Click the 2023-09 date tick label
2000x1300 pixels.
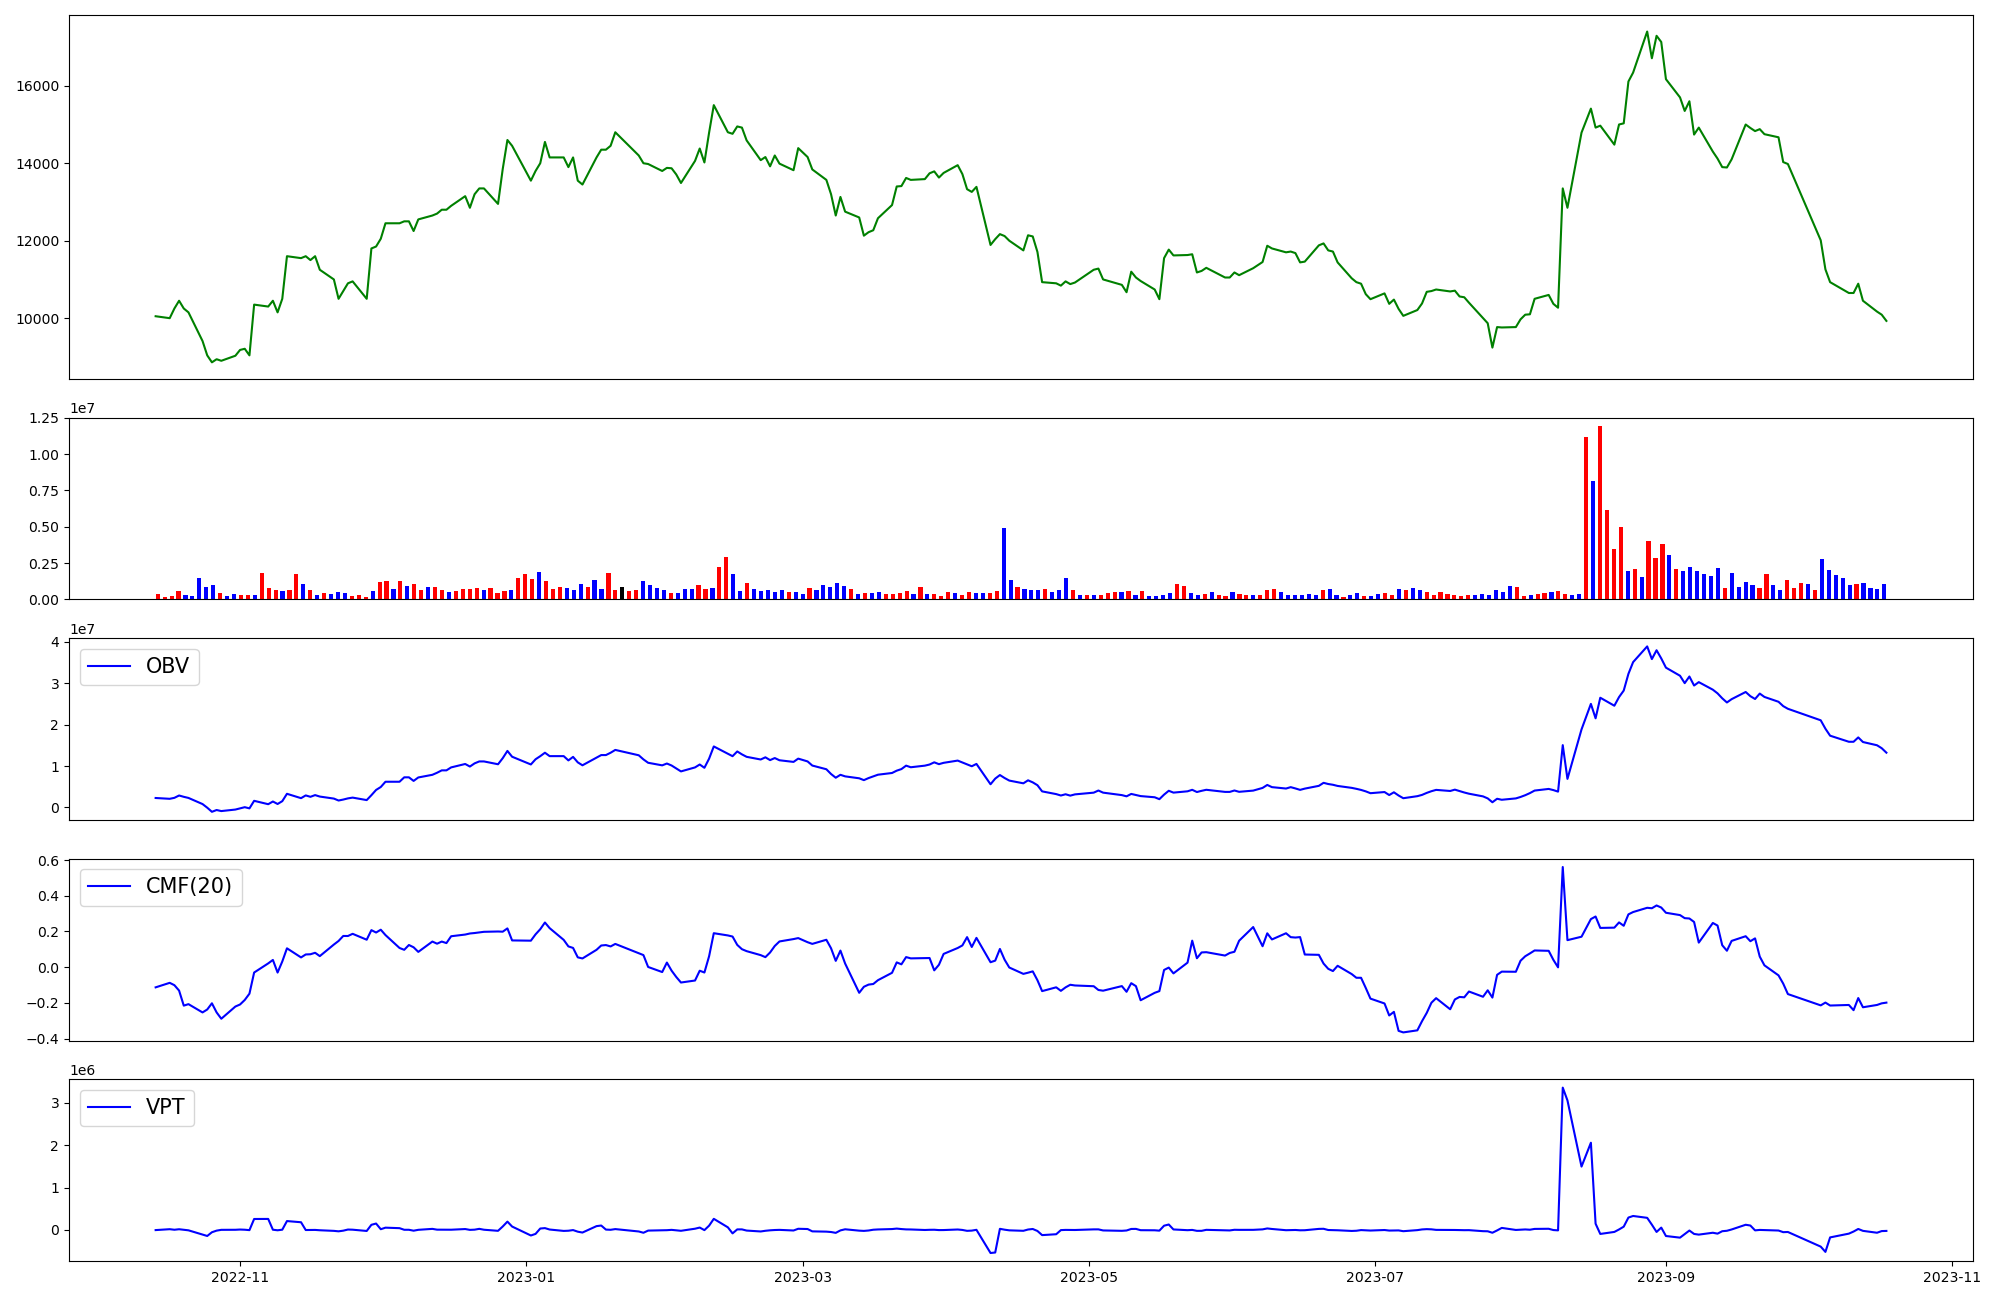coord(1666,1277)
